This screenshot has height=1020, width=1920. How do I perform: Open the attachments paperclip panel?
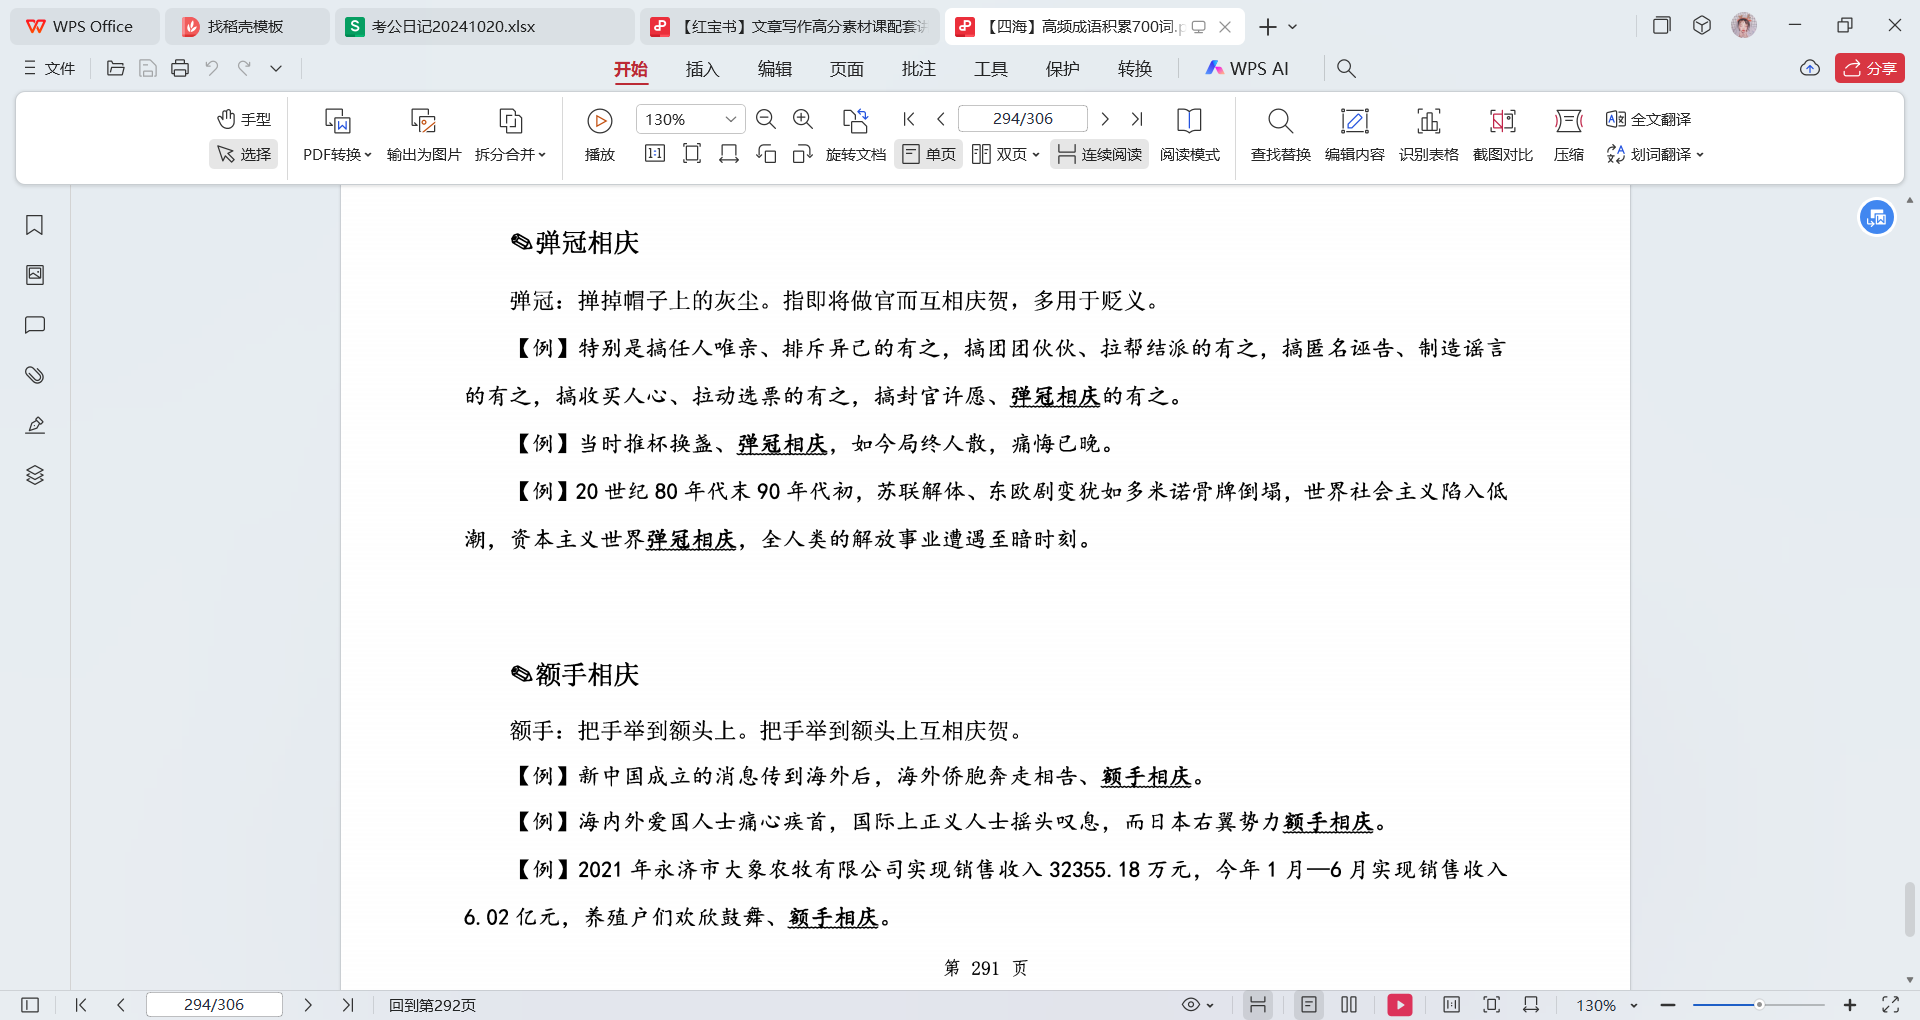35,375
